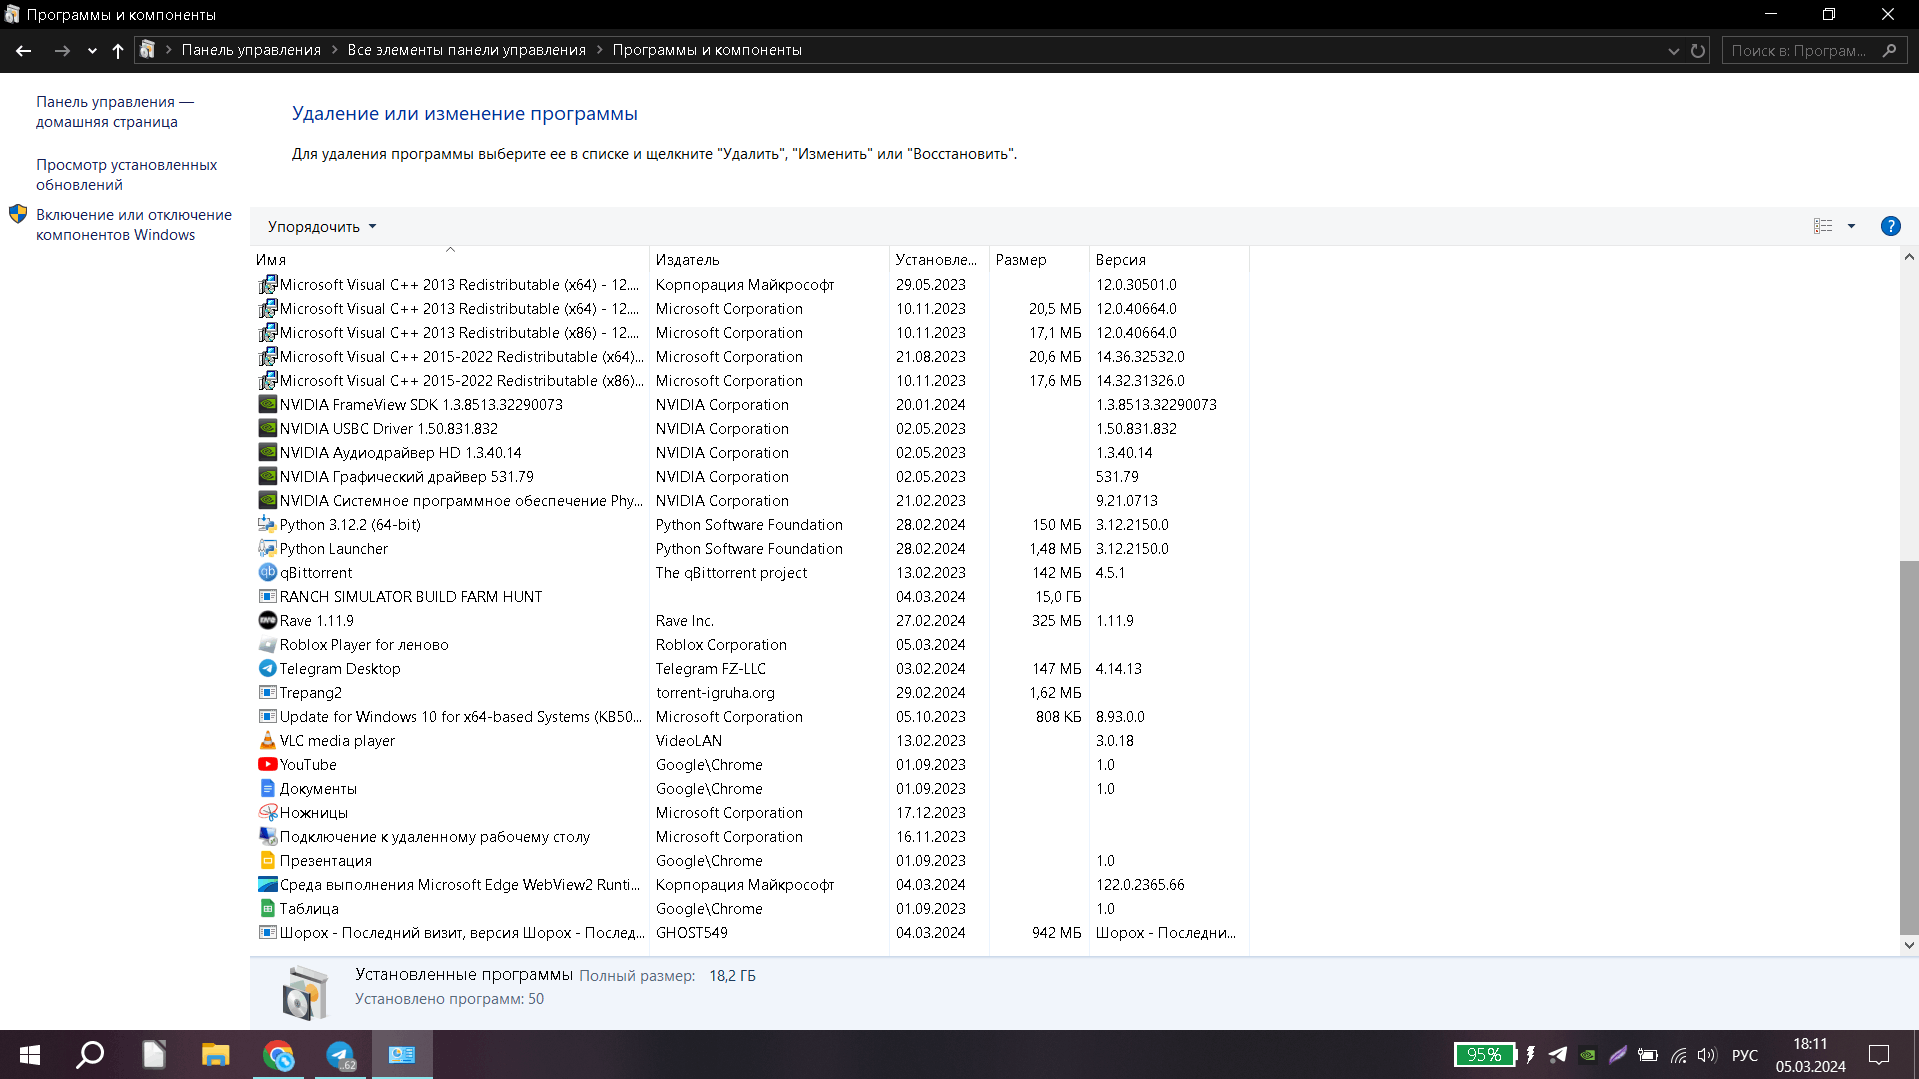Click Все элементы панели управления breadcrumb
The image size is (1919, 1079).
[467, 50]
